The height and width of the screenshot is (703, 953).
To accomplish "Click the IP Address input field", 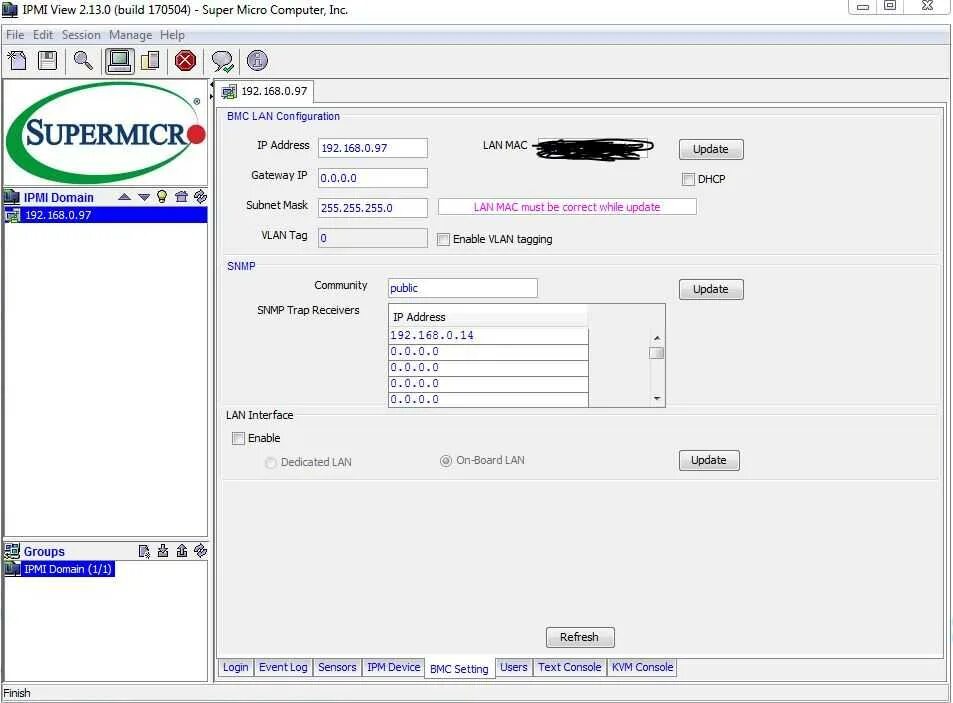I will pos(373,148).
